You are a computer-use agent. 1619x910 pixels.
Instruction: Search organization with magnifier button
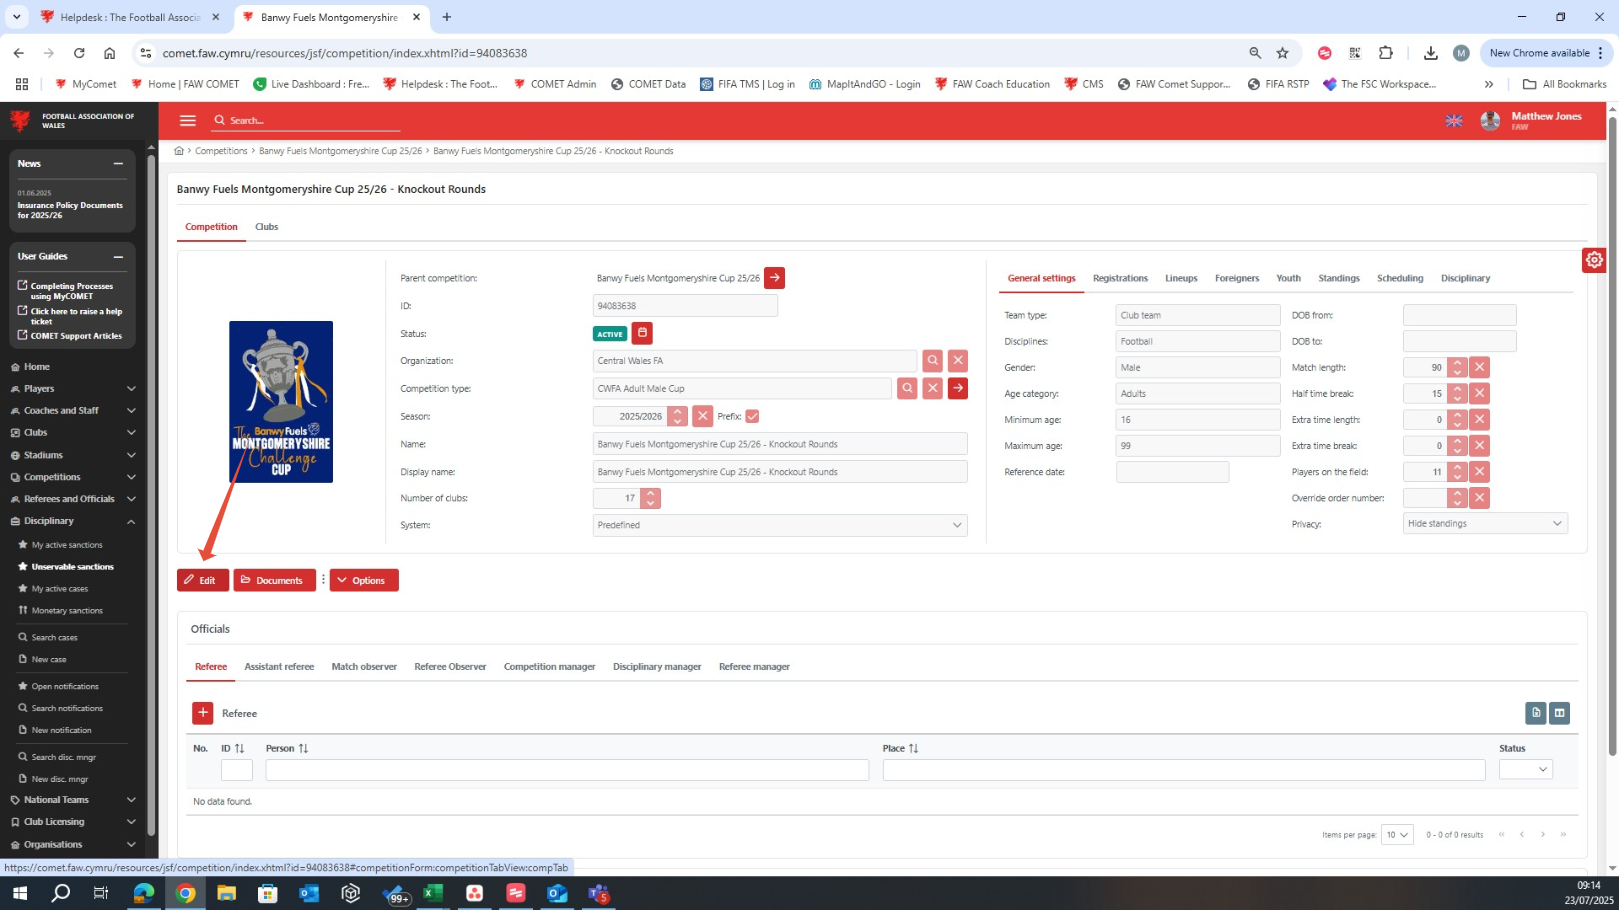coord(932,361)
